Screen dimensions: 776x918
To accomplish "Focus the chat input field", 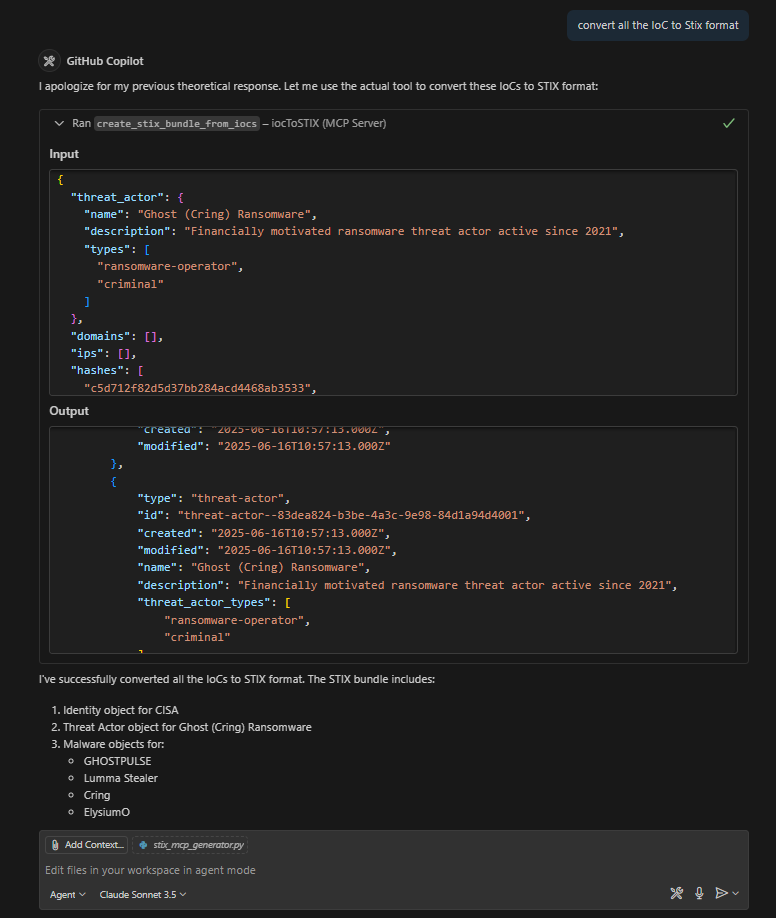I will click(x=394, y=870).
